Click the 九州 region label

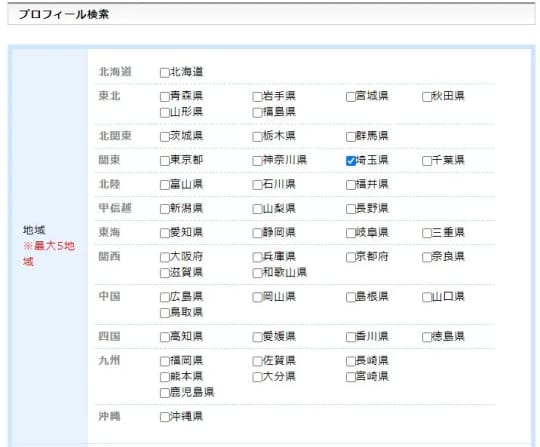tap(110, 360)
